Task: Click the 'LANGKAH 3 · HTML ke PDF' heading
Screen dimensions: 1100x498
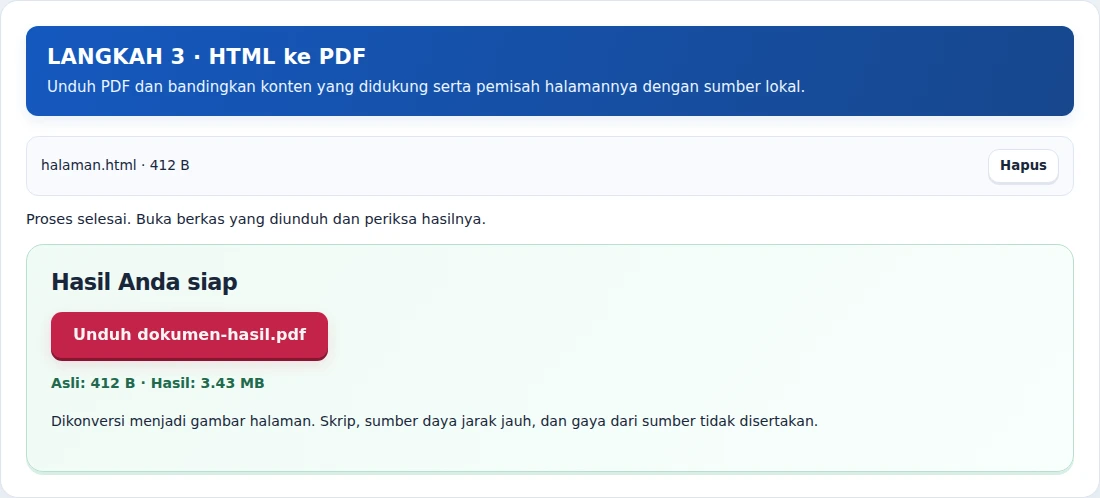Action: click(206, 57)
